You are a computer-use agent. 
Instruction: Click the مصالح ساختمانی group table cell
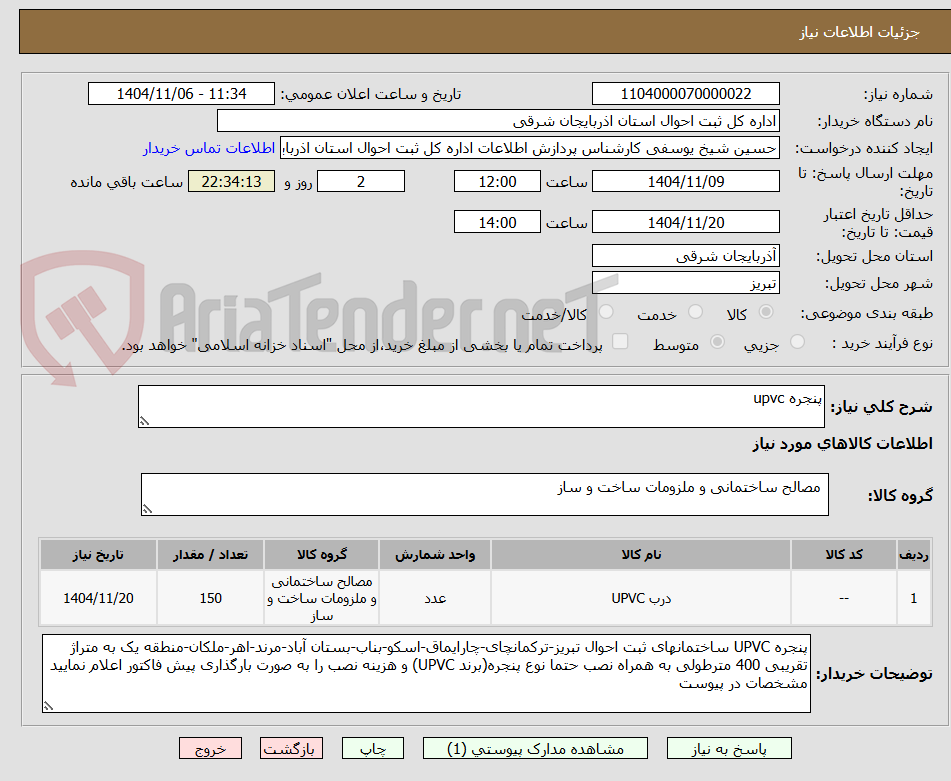[x=321, y=598]
